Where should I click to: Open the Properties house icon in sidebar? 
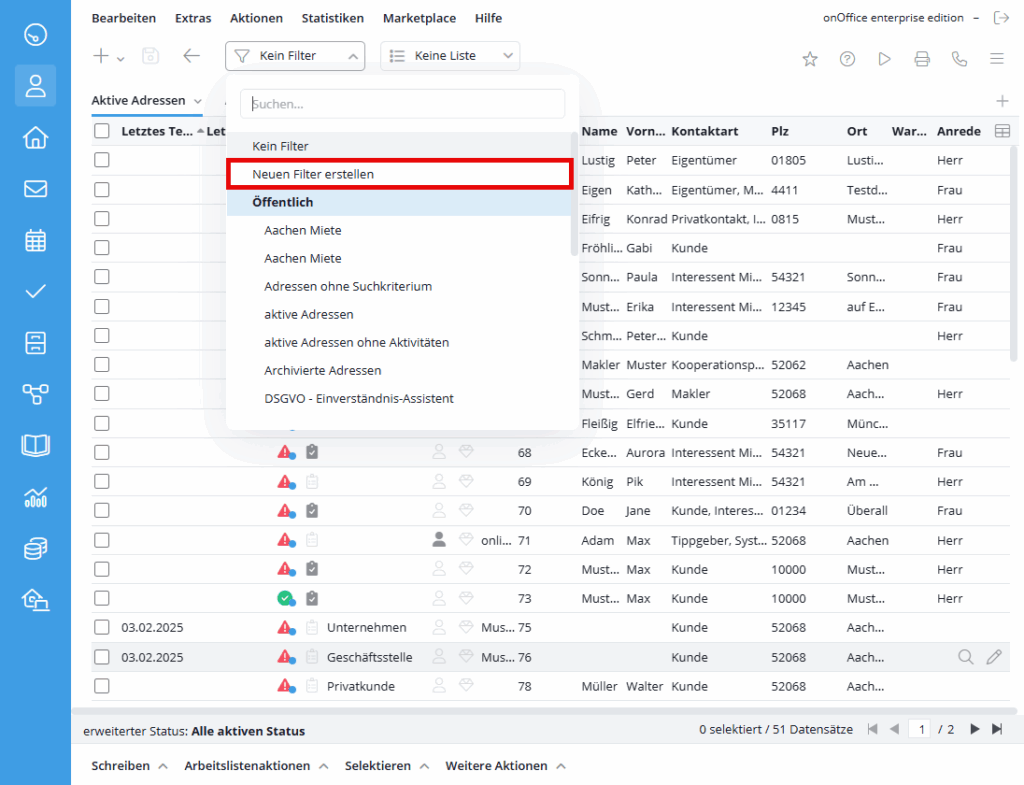pyautogui.click(x=35, y=137)
